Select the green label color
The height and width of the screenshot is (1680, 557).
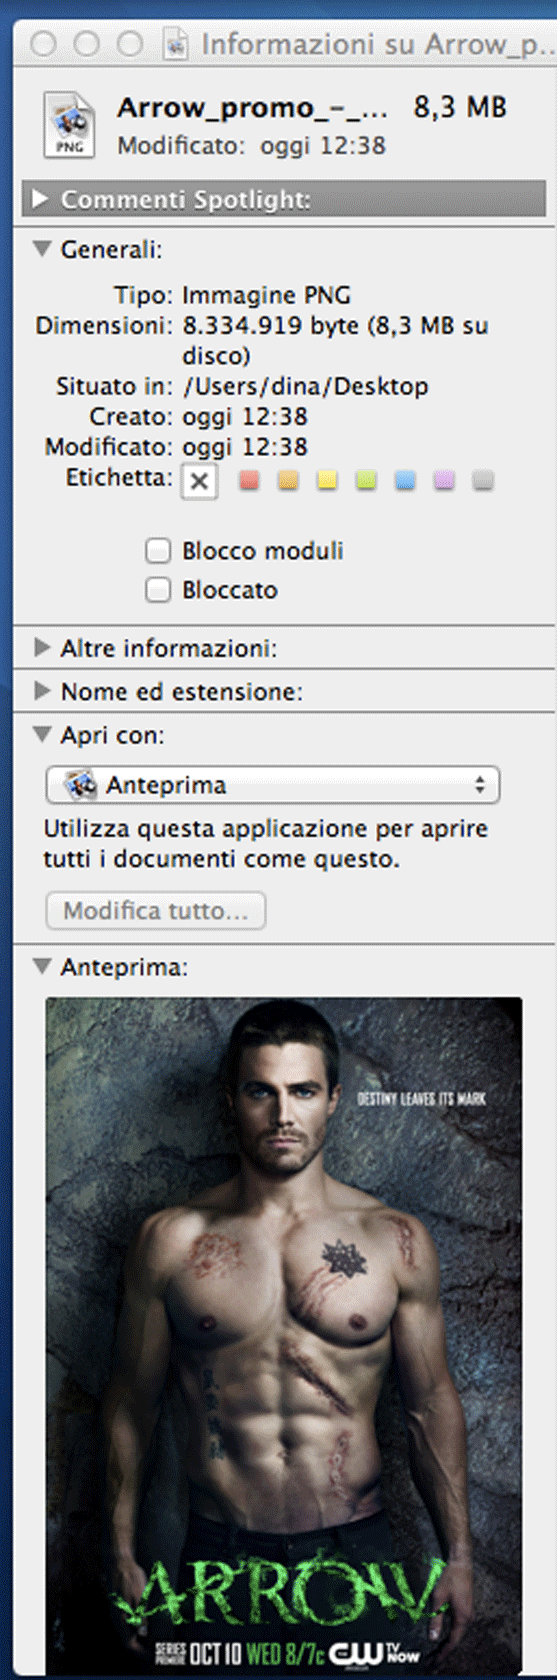pos(366,481)
